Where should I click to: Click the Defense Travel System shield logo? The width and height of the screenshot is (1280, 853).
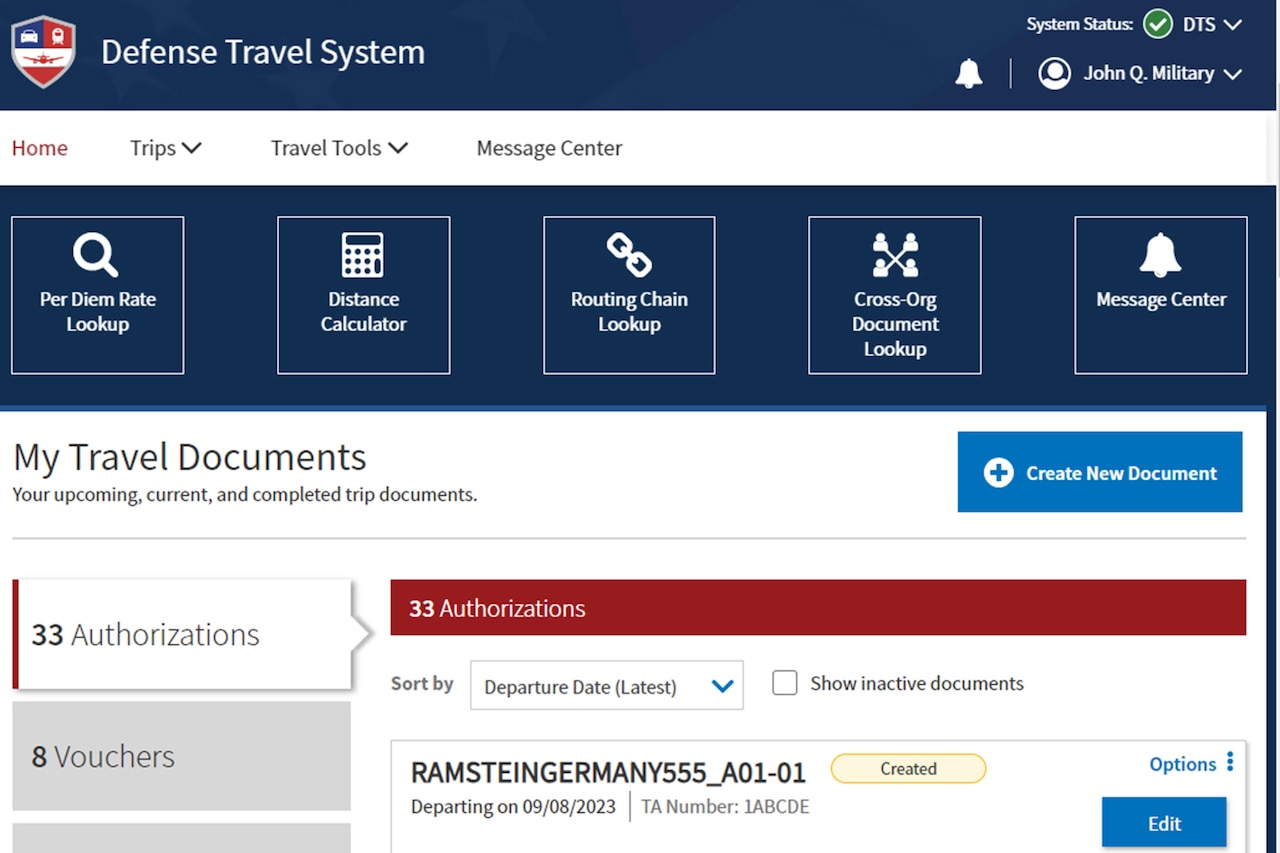(43, 52)
